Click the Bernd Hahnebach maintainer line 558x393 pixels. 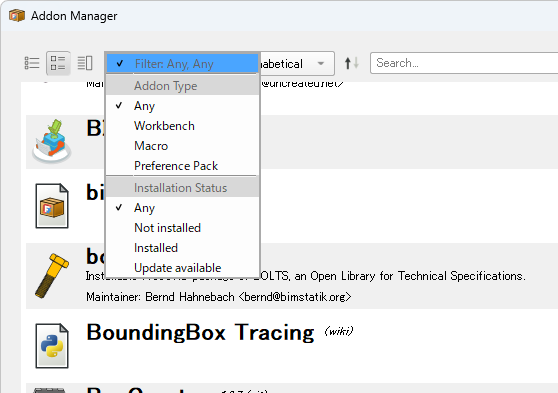pyautogui.click(x=219, y=297)
